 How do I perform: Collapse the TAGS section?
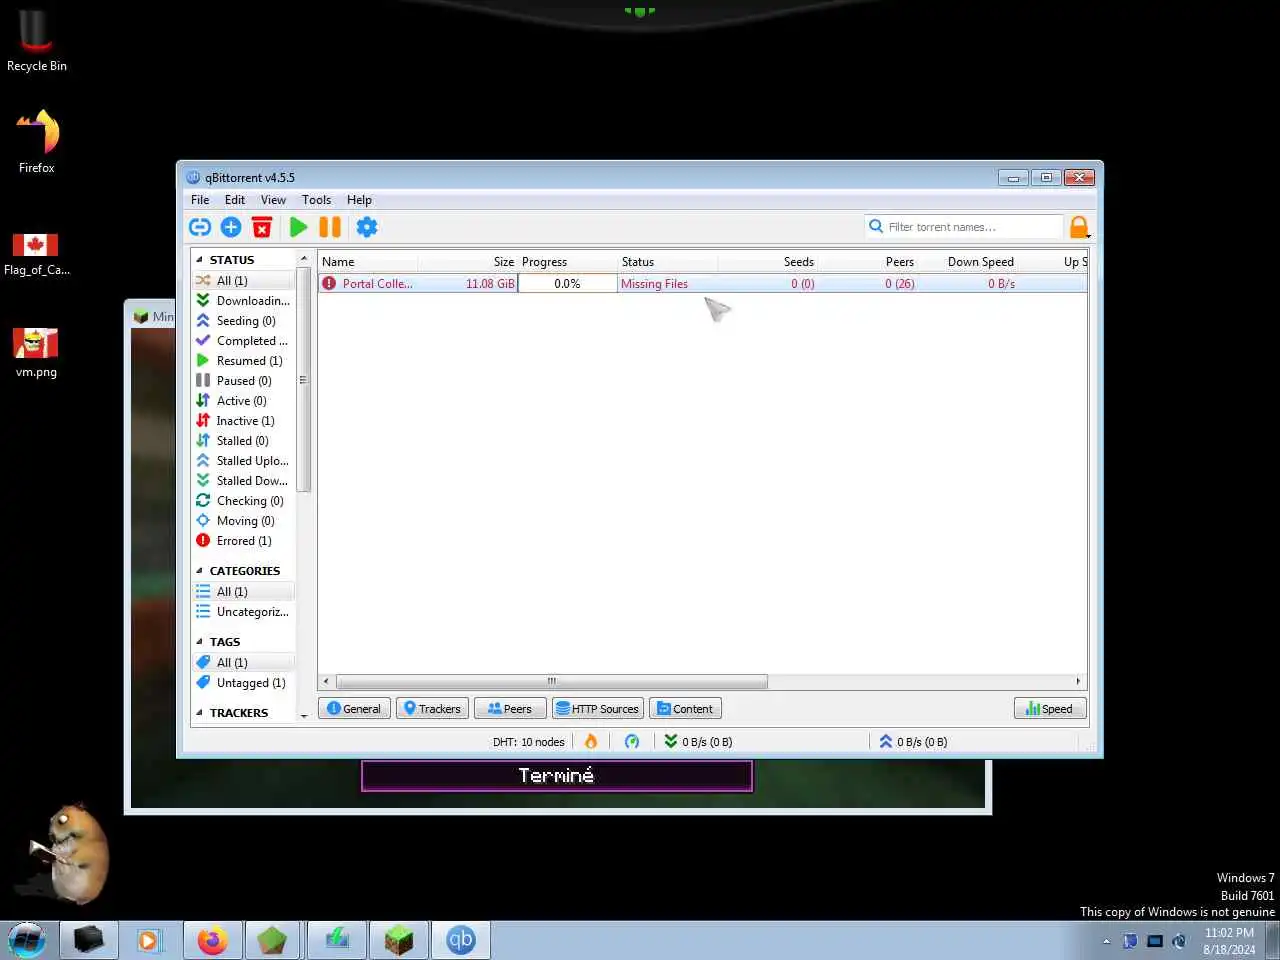click(199, 642)
